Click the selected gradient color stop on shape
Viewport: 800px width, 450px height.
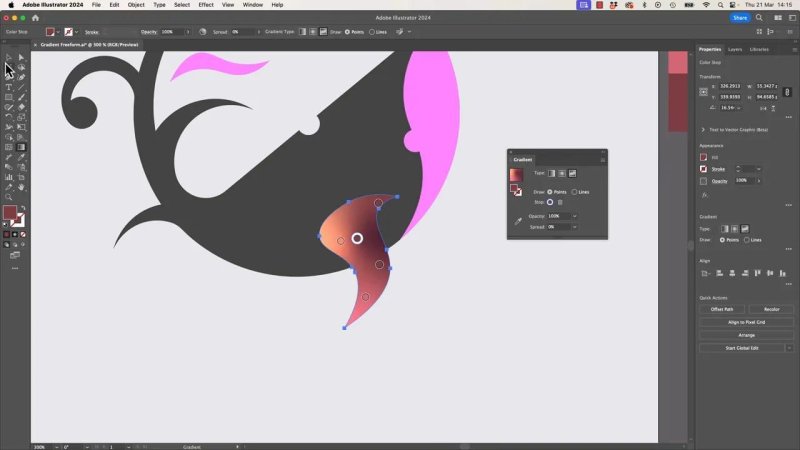coord(357,238)
